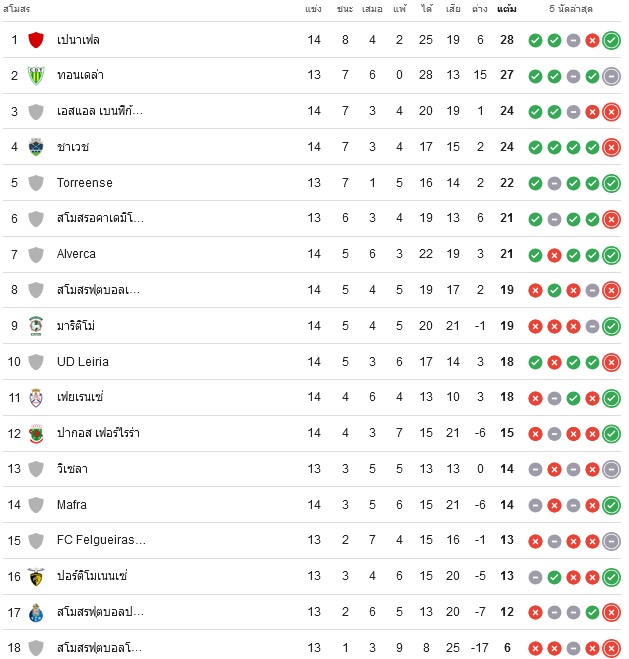Image resolution: width=629 pixels, height=659 pixels.
Task: Click Feirense crest in row 11
Action: 36,397
